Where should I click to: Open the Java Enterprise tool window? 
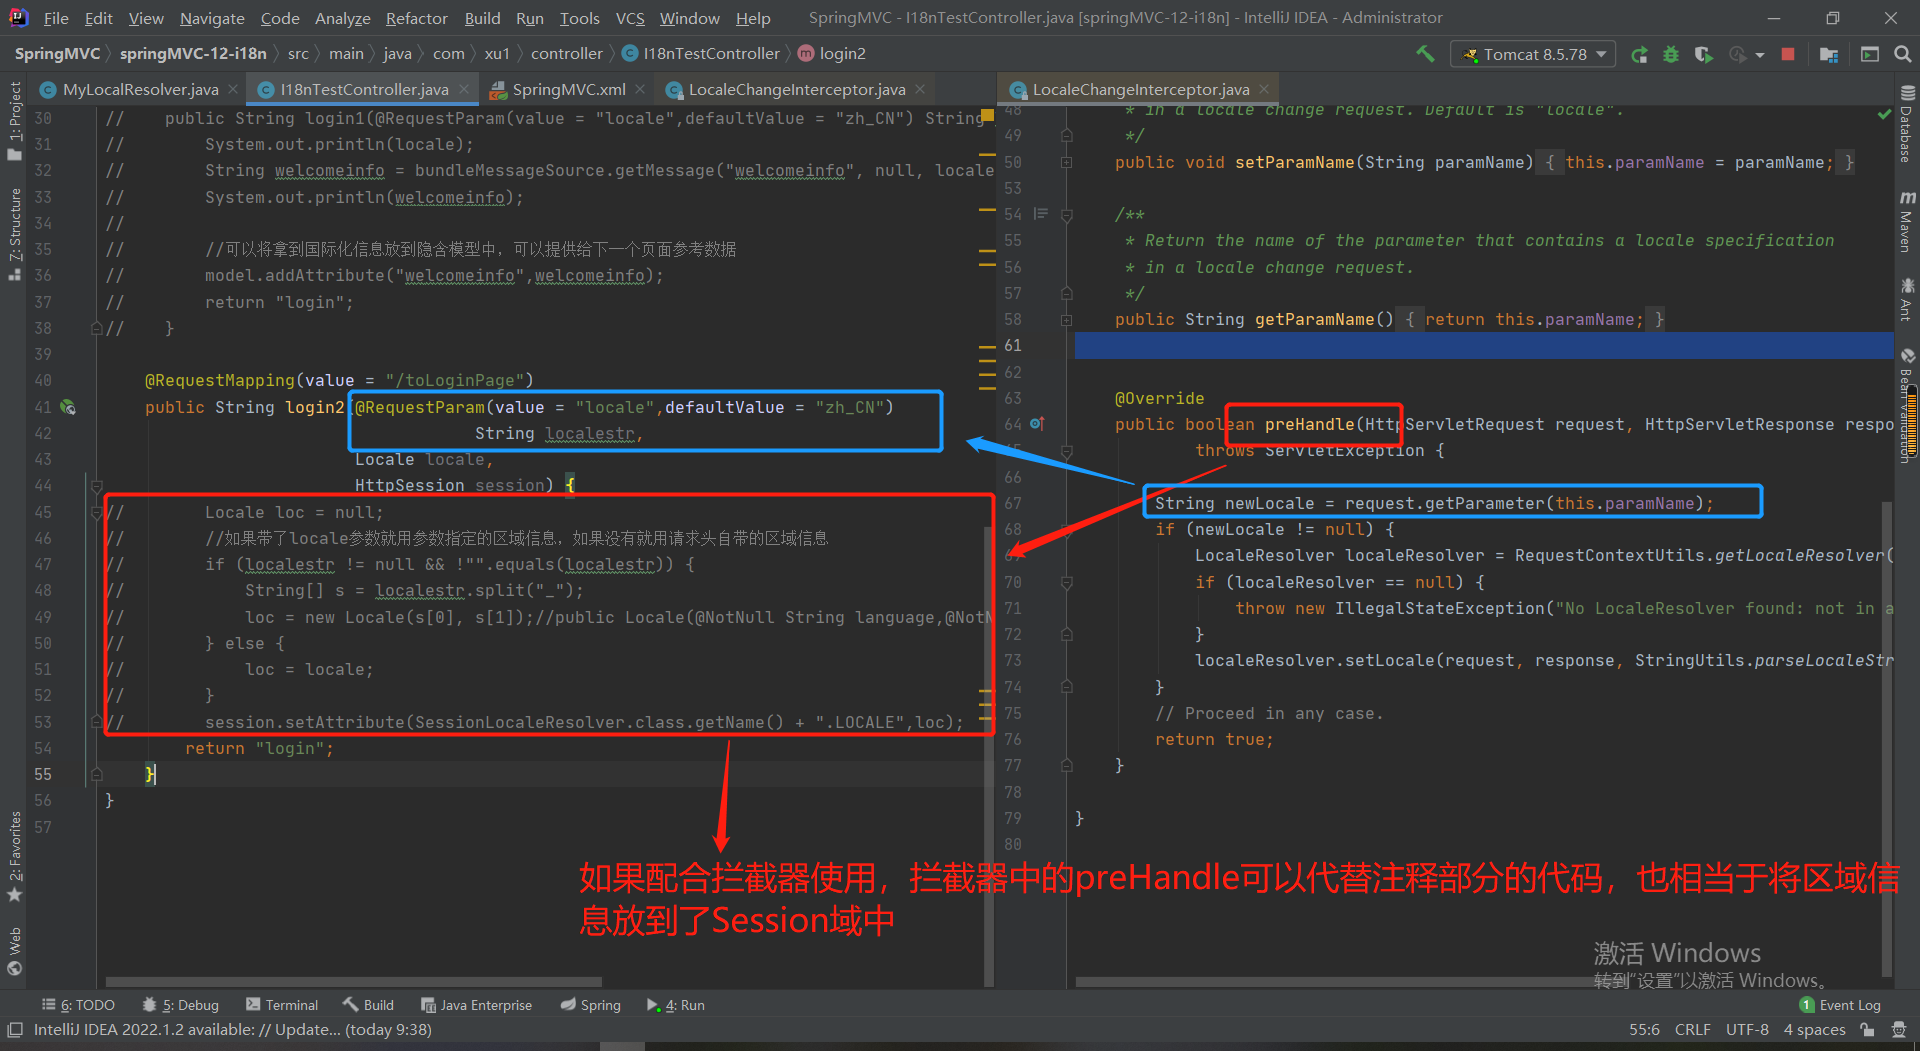tap(477, 1005)
